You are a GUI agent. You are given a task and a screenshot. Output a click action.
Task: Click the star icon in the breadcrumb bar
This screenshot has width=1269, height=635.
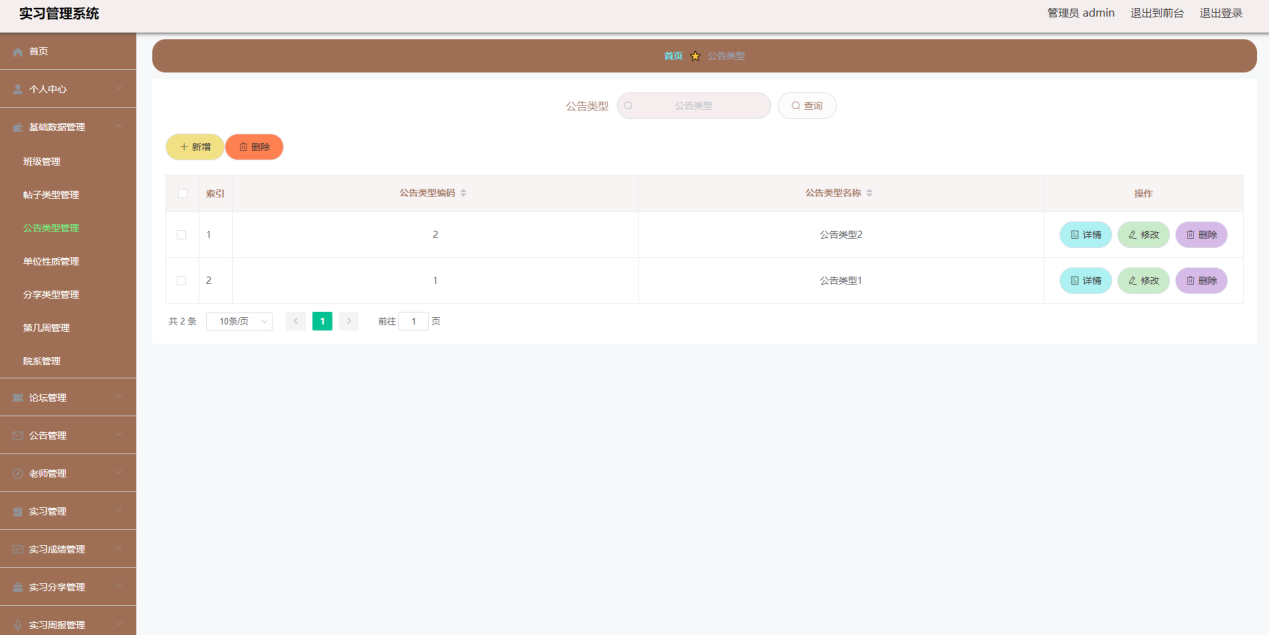coord(694,55)
